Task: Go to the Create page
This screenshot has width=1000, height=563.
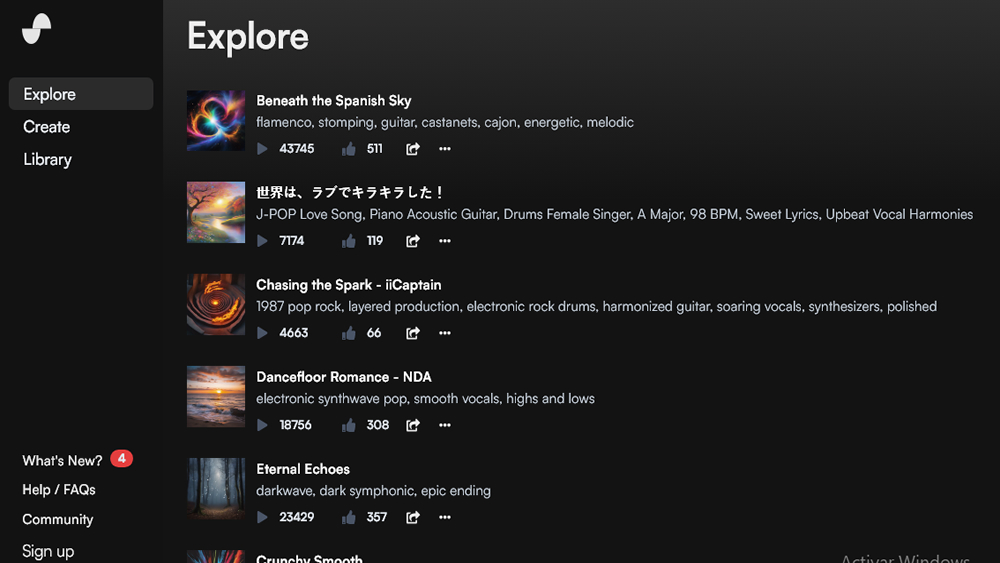Action: (47, 127)
